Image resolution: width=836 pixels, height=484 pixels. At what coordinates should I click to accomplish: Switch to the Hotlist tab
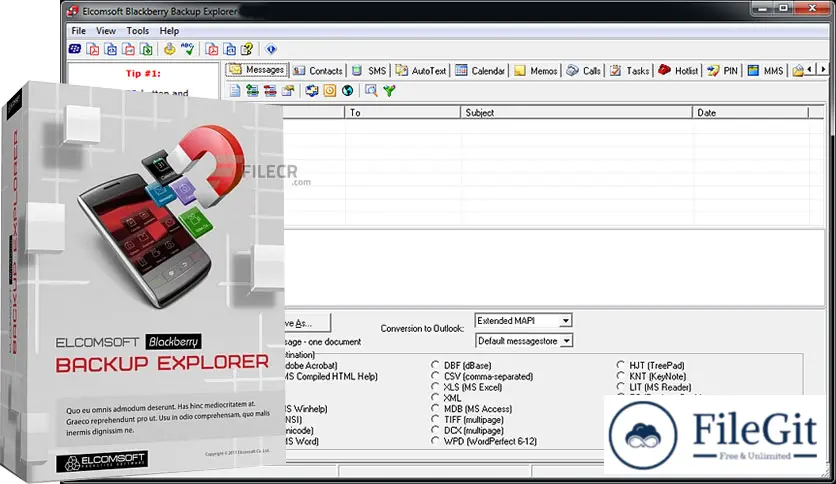pos(678,70)
